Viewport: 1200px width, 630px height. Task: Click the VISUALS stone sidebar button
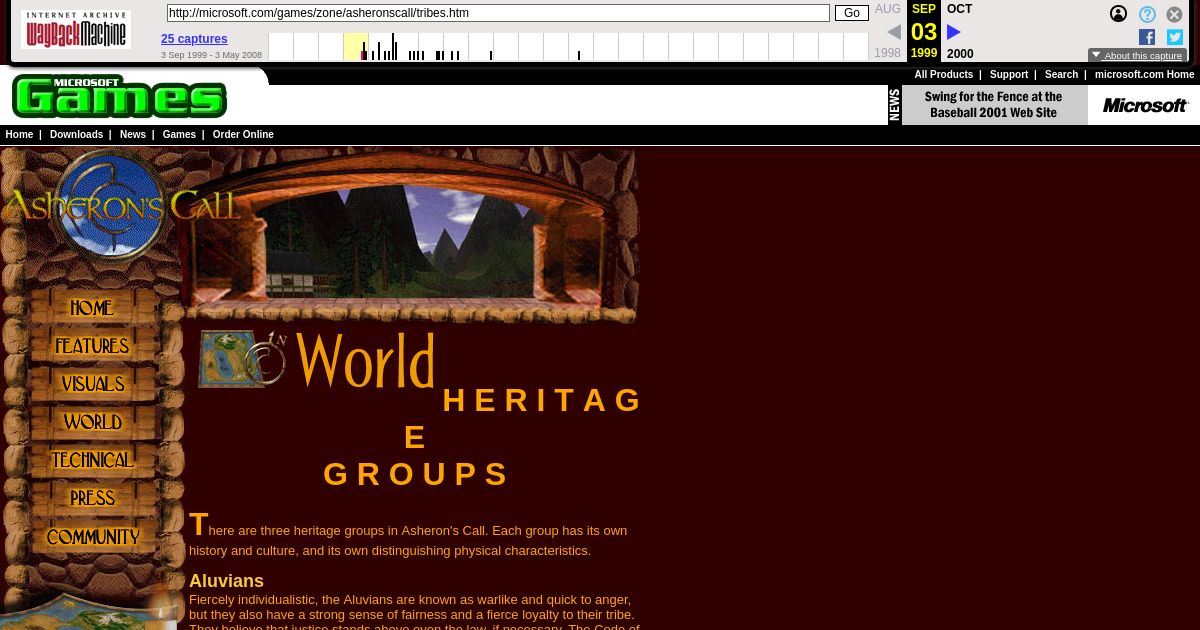(92, 384)
